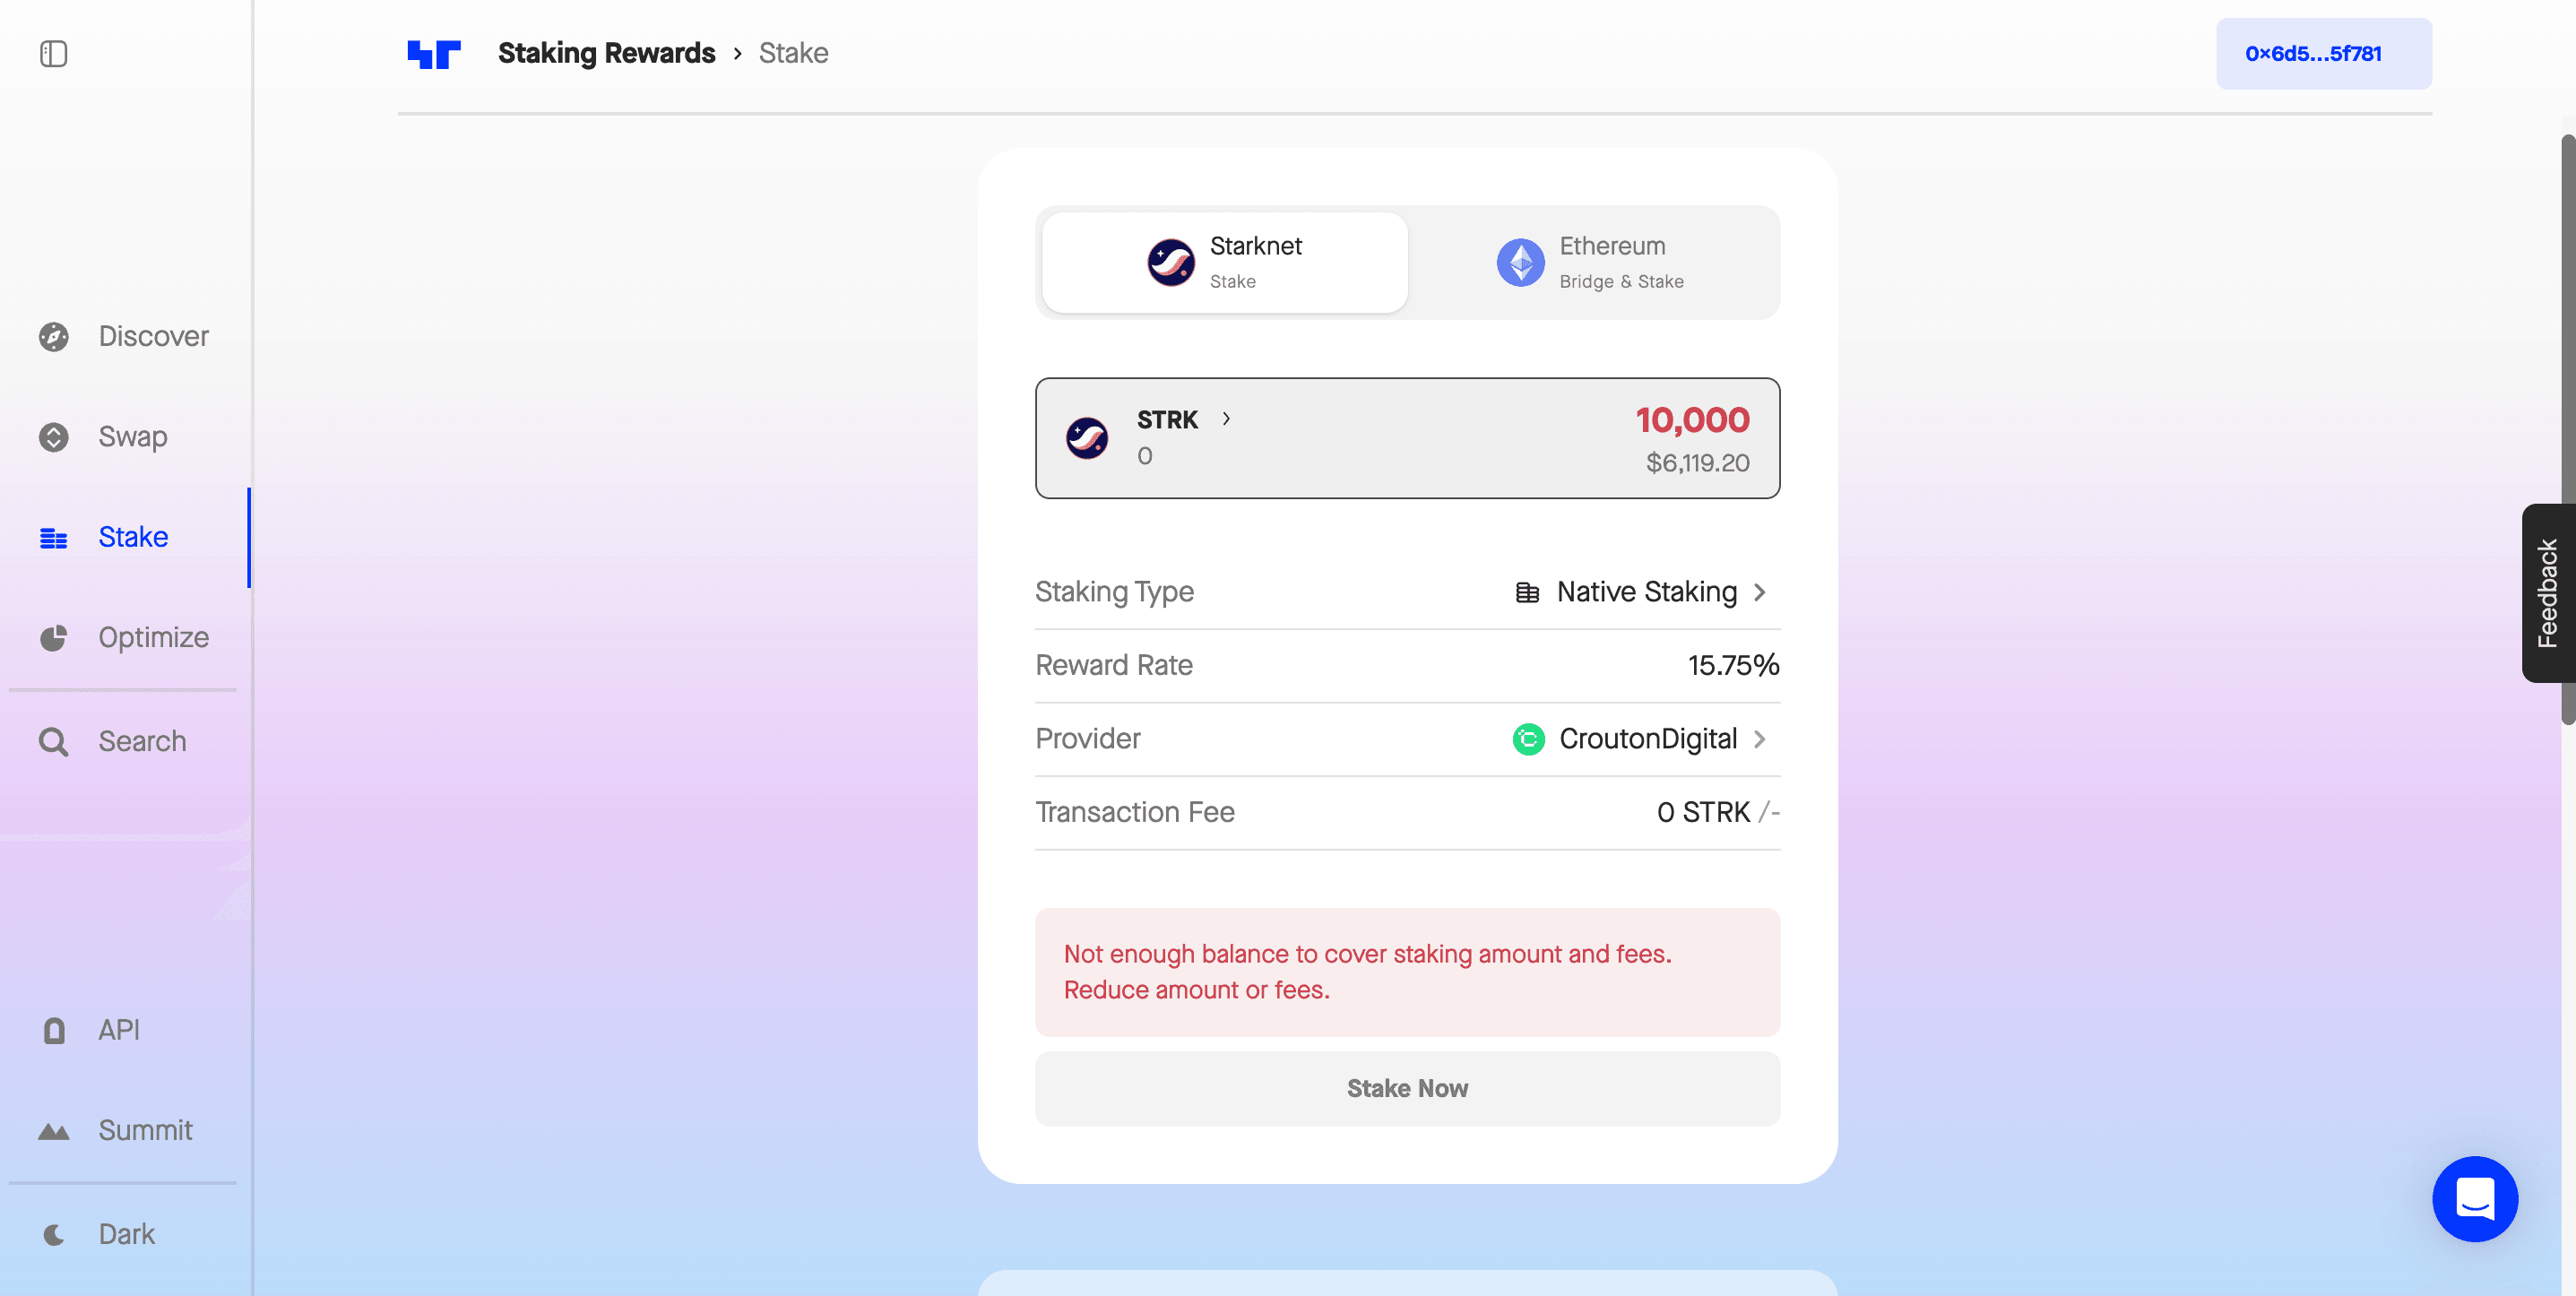
Task: Click the Swap sidebar icon
Action: pos(53,435)
